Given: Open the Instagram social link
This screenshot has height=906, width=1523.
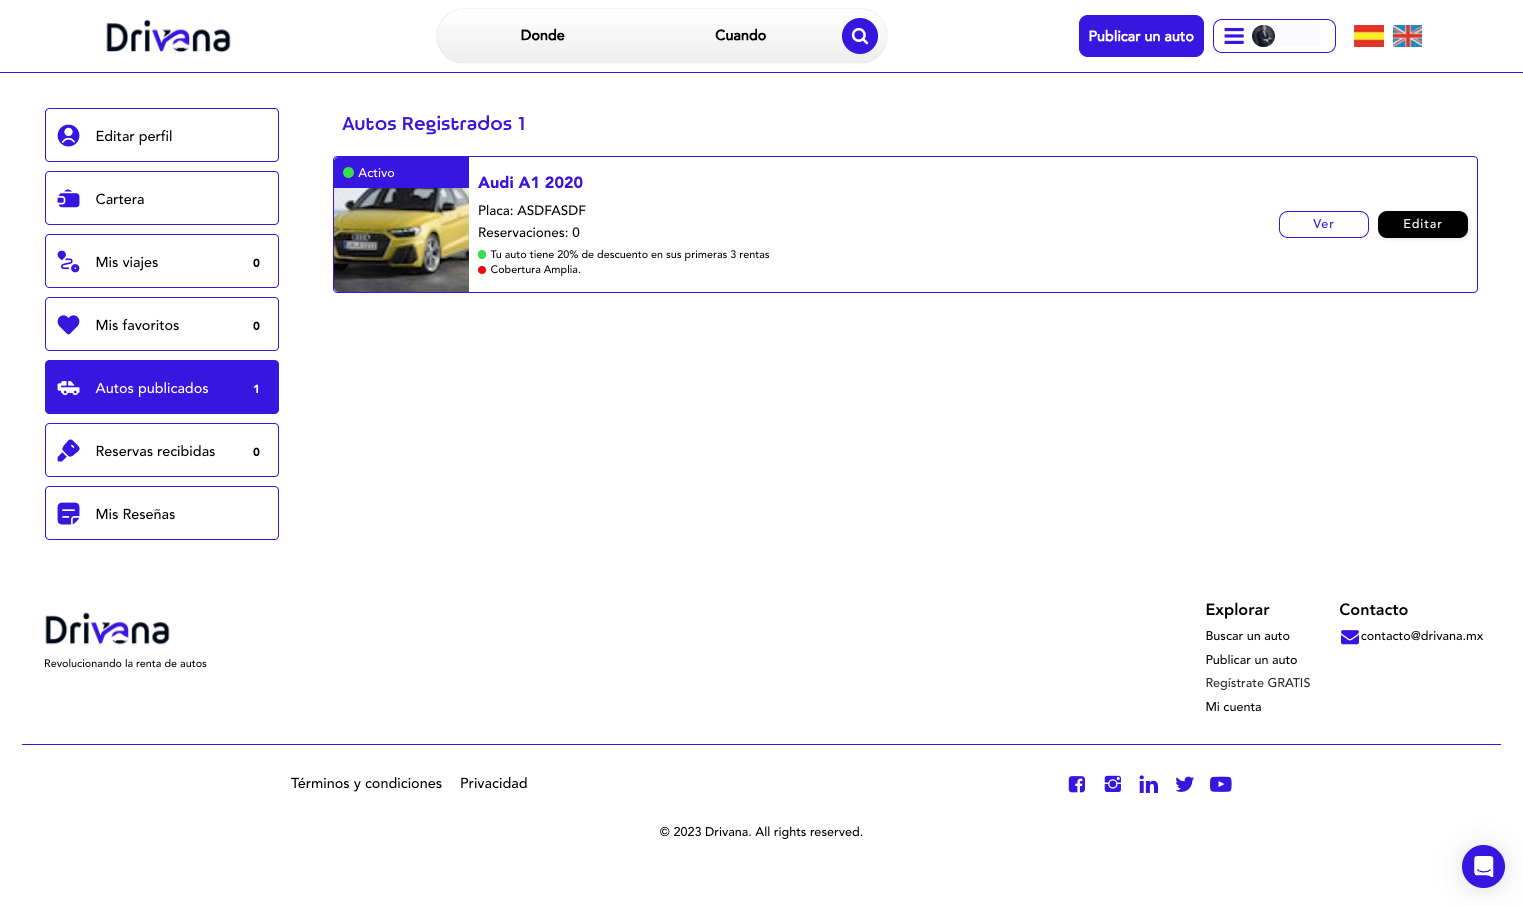Looking at the screenshot, I should click(1112, 784).
